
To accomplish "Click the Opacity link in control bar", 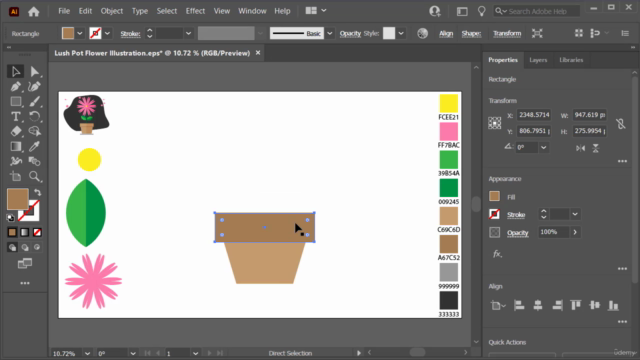I will [350, 33].
